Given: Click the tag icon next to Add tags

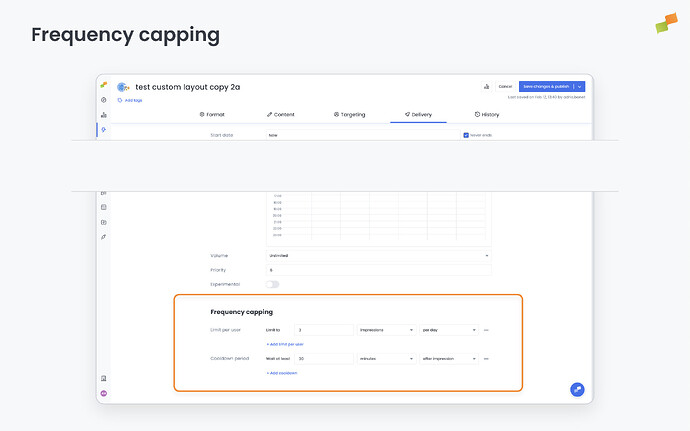Looking at the screenshot, I should [x=120, y=100].
